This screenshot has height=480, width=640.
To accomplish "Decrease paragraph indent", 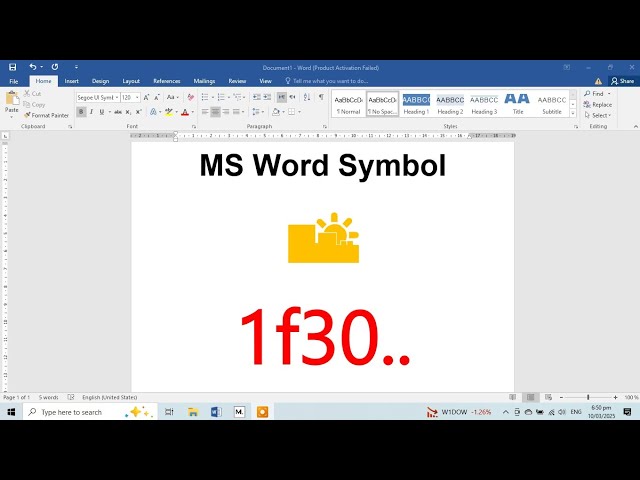I will tap(257, 97).
